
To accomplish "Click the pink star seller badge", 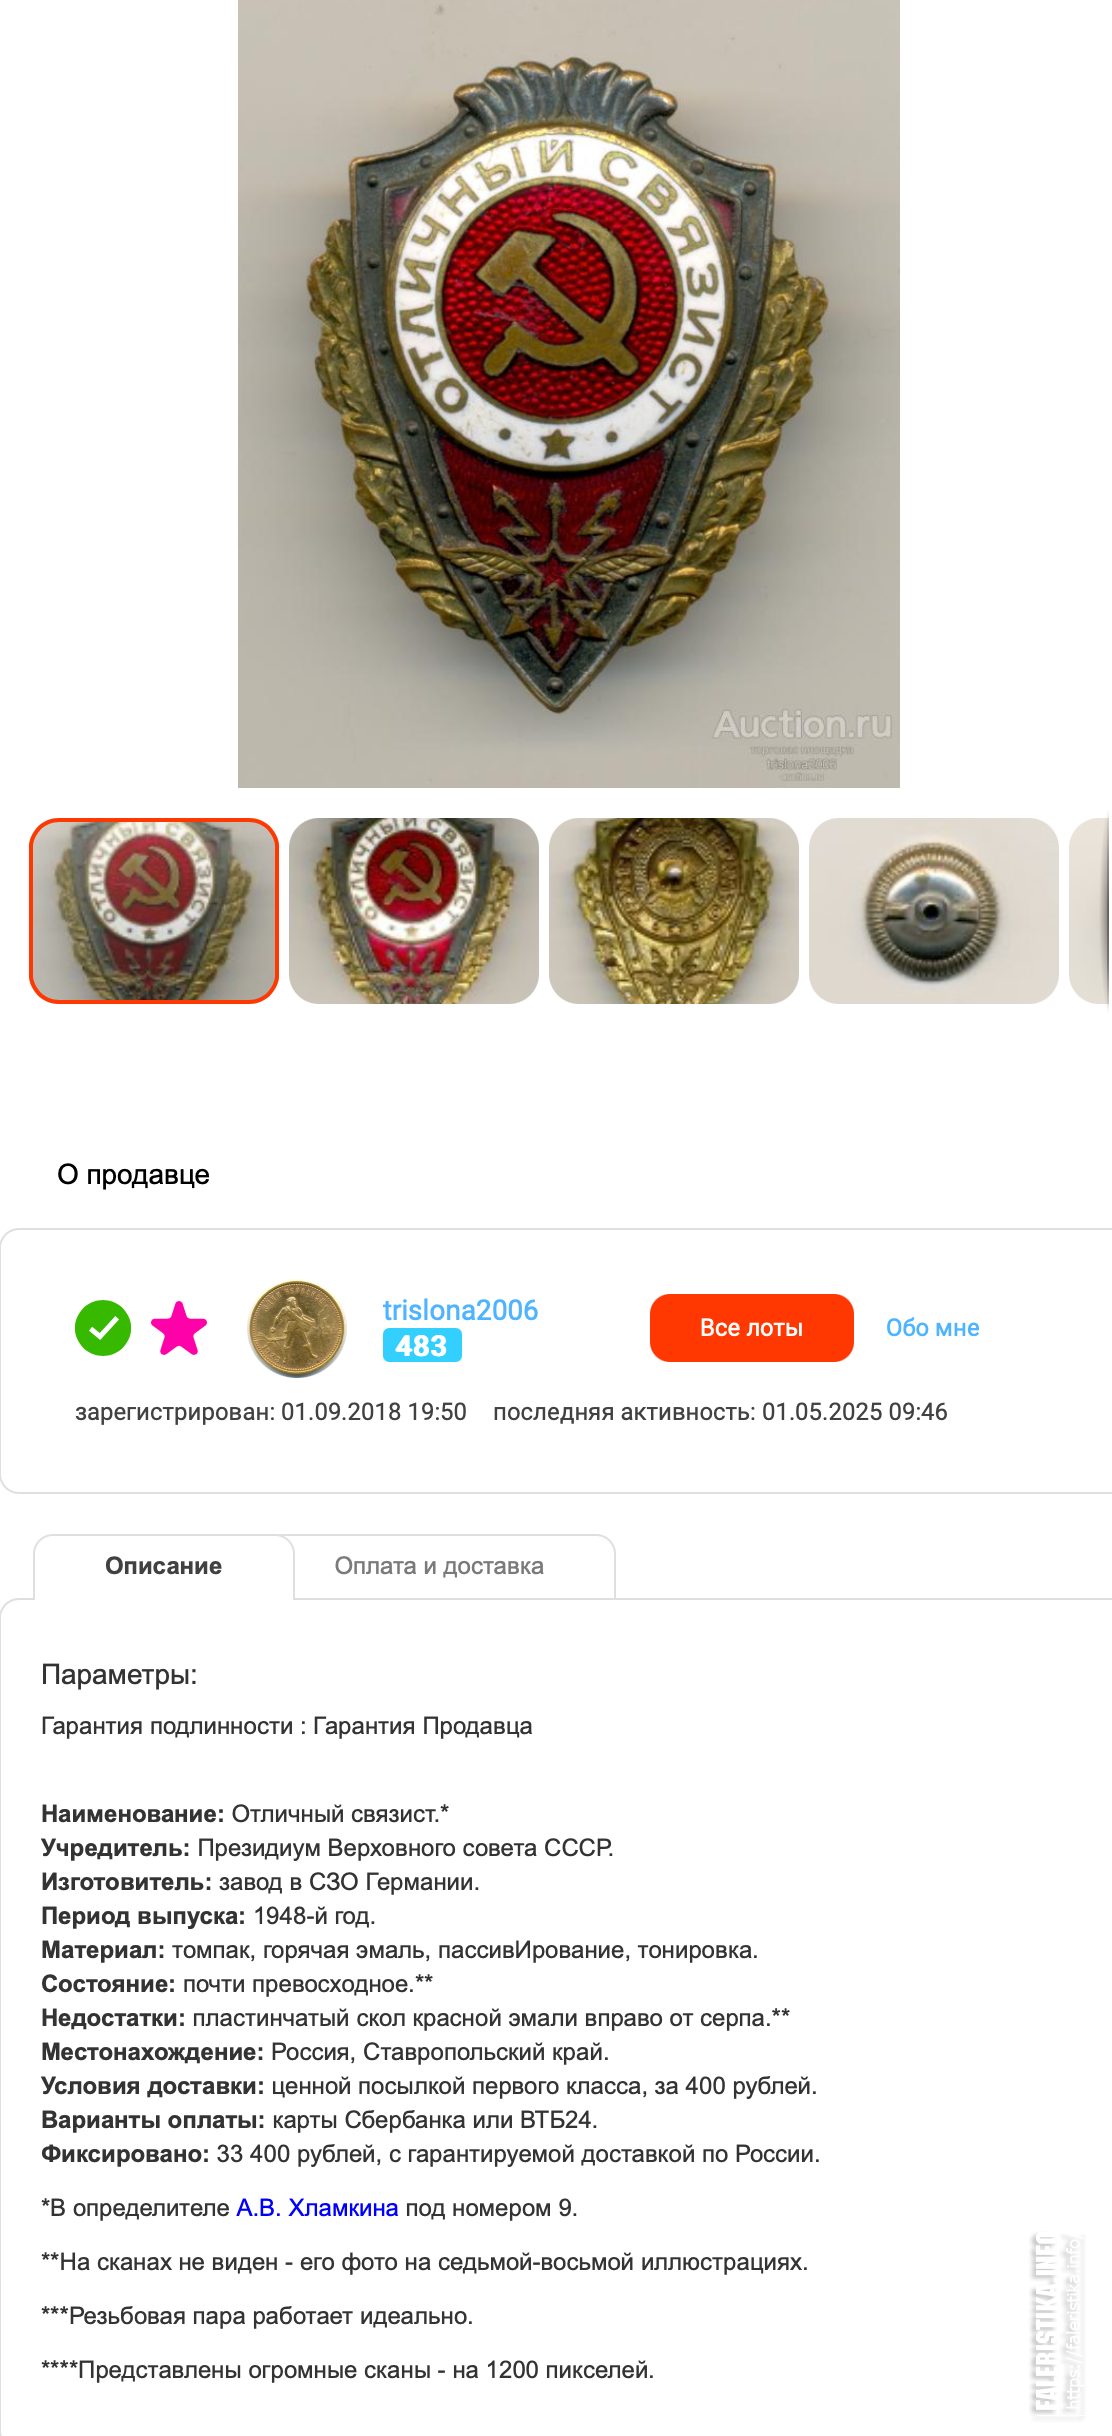I will click(x=179, y=1328).
